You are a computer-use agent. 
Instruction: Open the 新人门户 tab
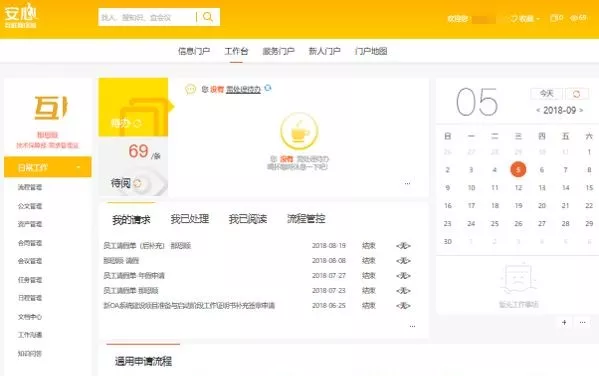tap(324, 51)
